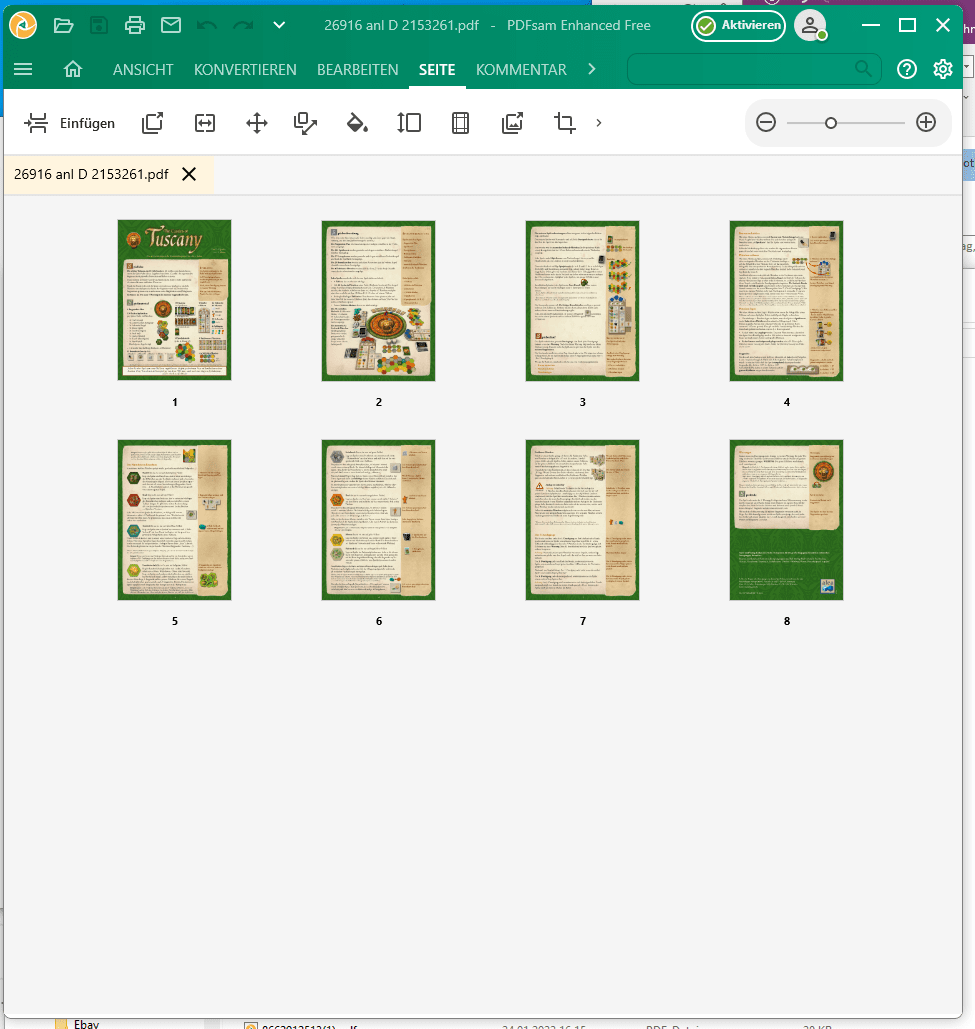
Task: Switch to the BEARBEITEN tab
Action: [358, 70]
